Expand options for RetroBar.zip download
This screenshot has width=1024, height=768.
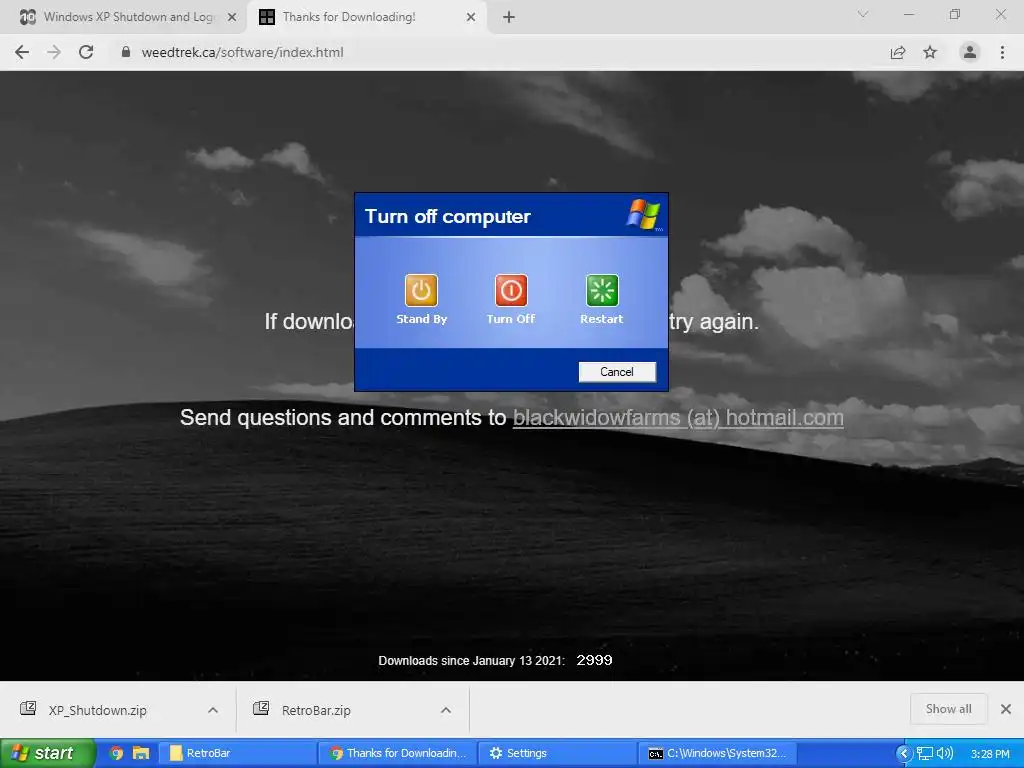tap(446, 710)
